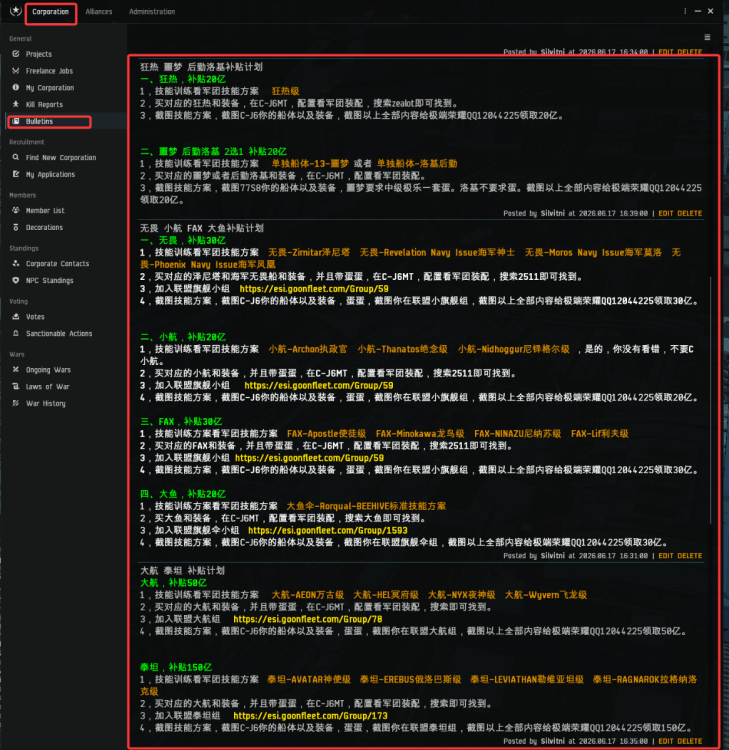The height and width of the screenshot is (750, 729).
Task: Open window options three-dot menu
Action: coord(685,11)
